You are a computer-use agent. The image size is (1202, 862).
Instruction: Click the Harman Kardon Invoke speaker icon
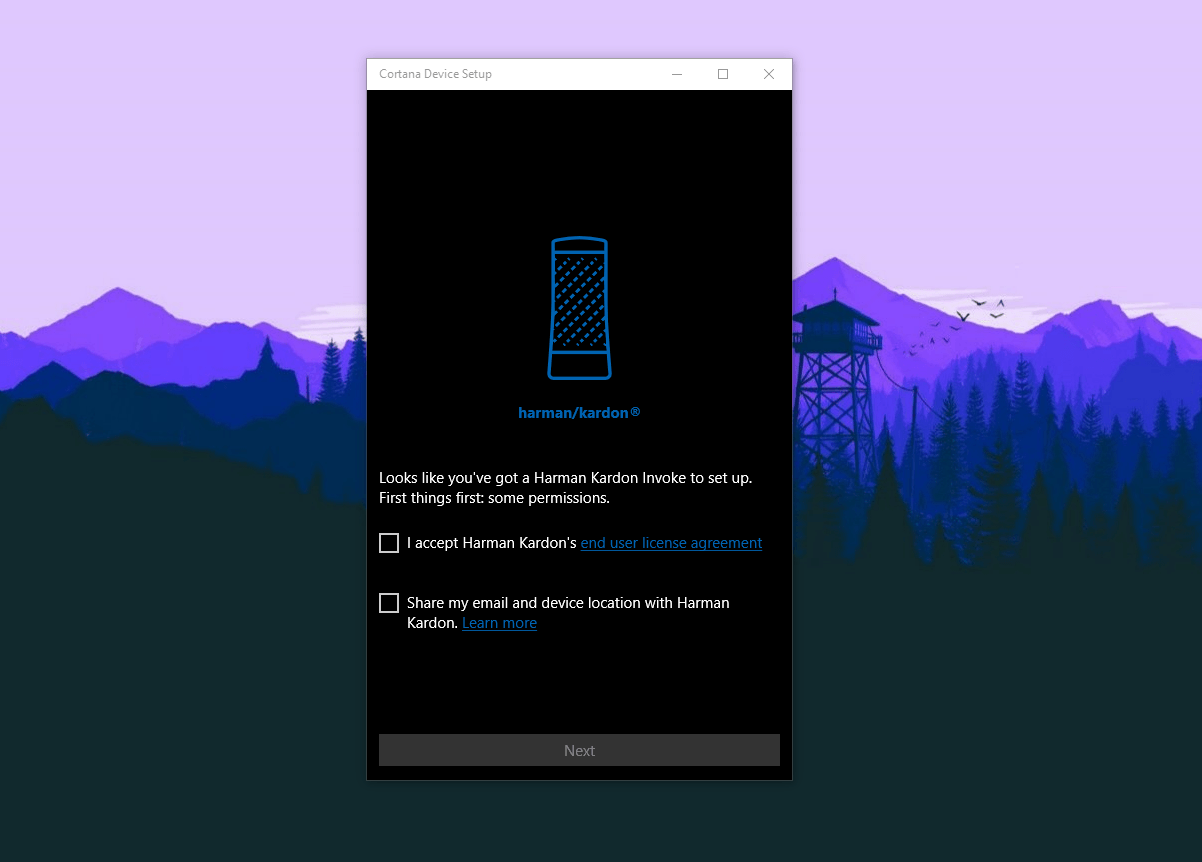pos(579,308)
